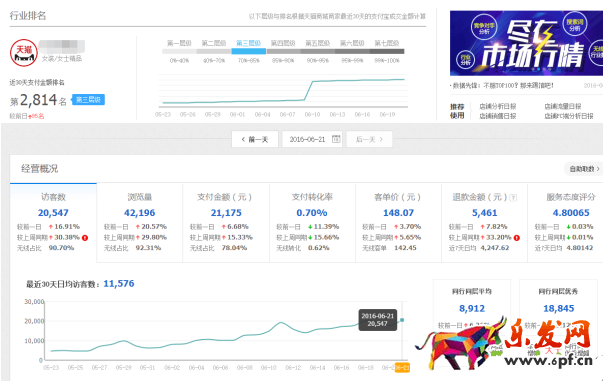
Task: Go to next day with 后一天
Action: 369,139
